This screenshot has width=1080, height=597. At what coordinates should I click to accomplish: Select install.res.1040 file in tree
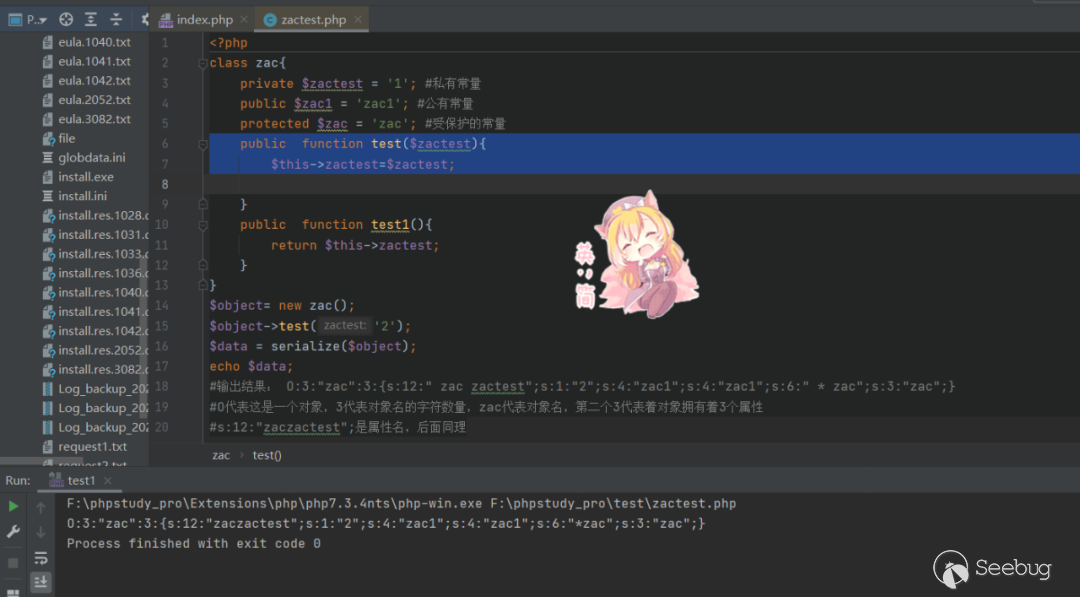[x=102, y=293]
